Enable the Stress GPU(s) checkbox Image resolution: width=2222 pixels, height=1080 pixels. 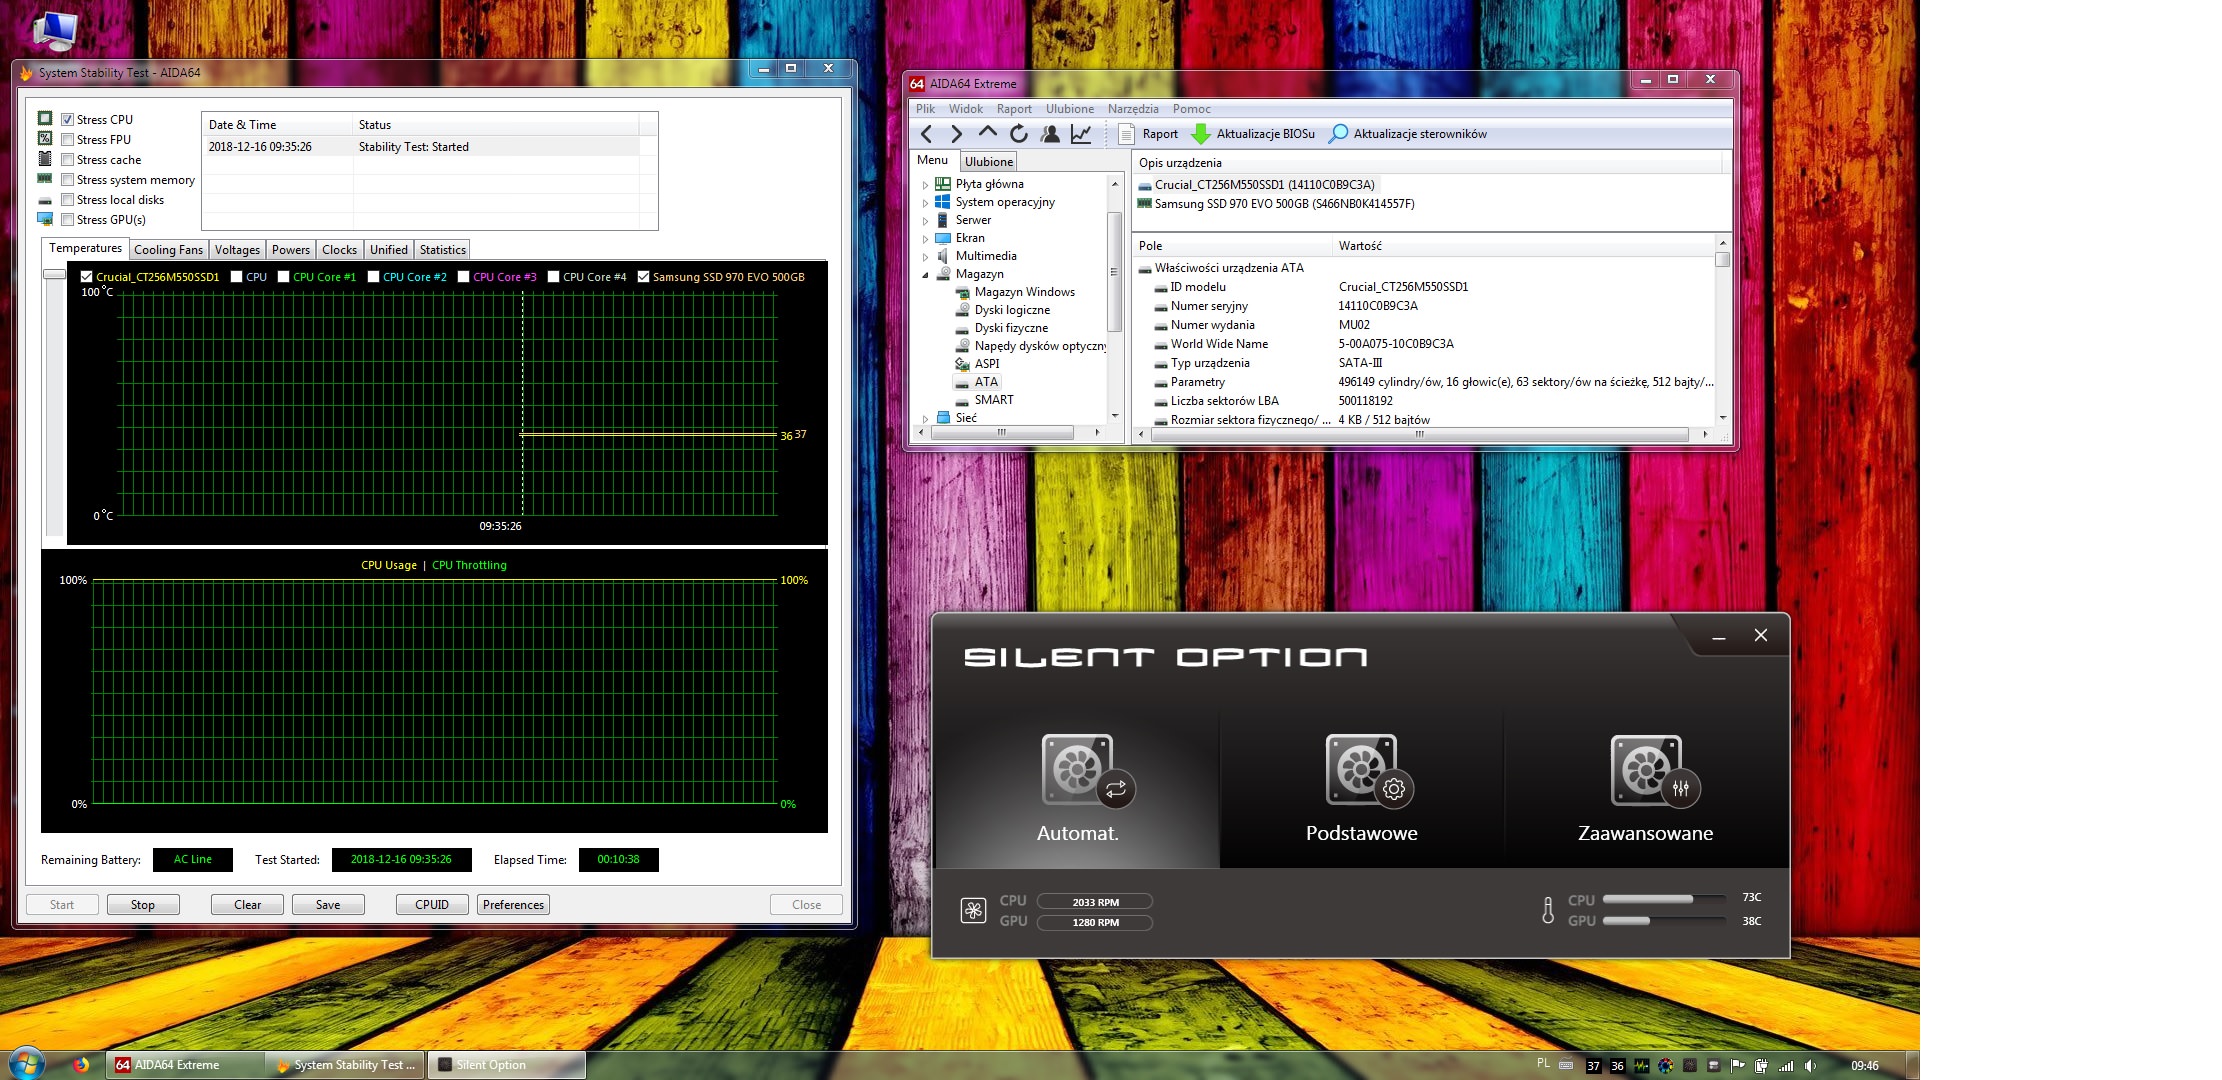68,220
